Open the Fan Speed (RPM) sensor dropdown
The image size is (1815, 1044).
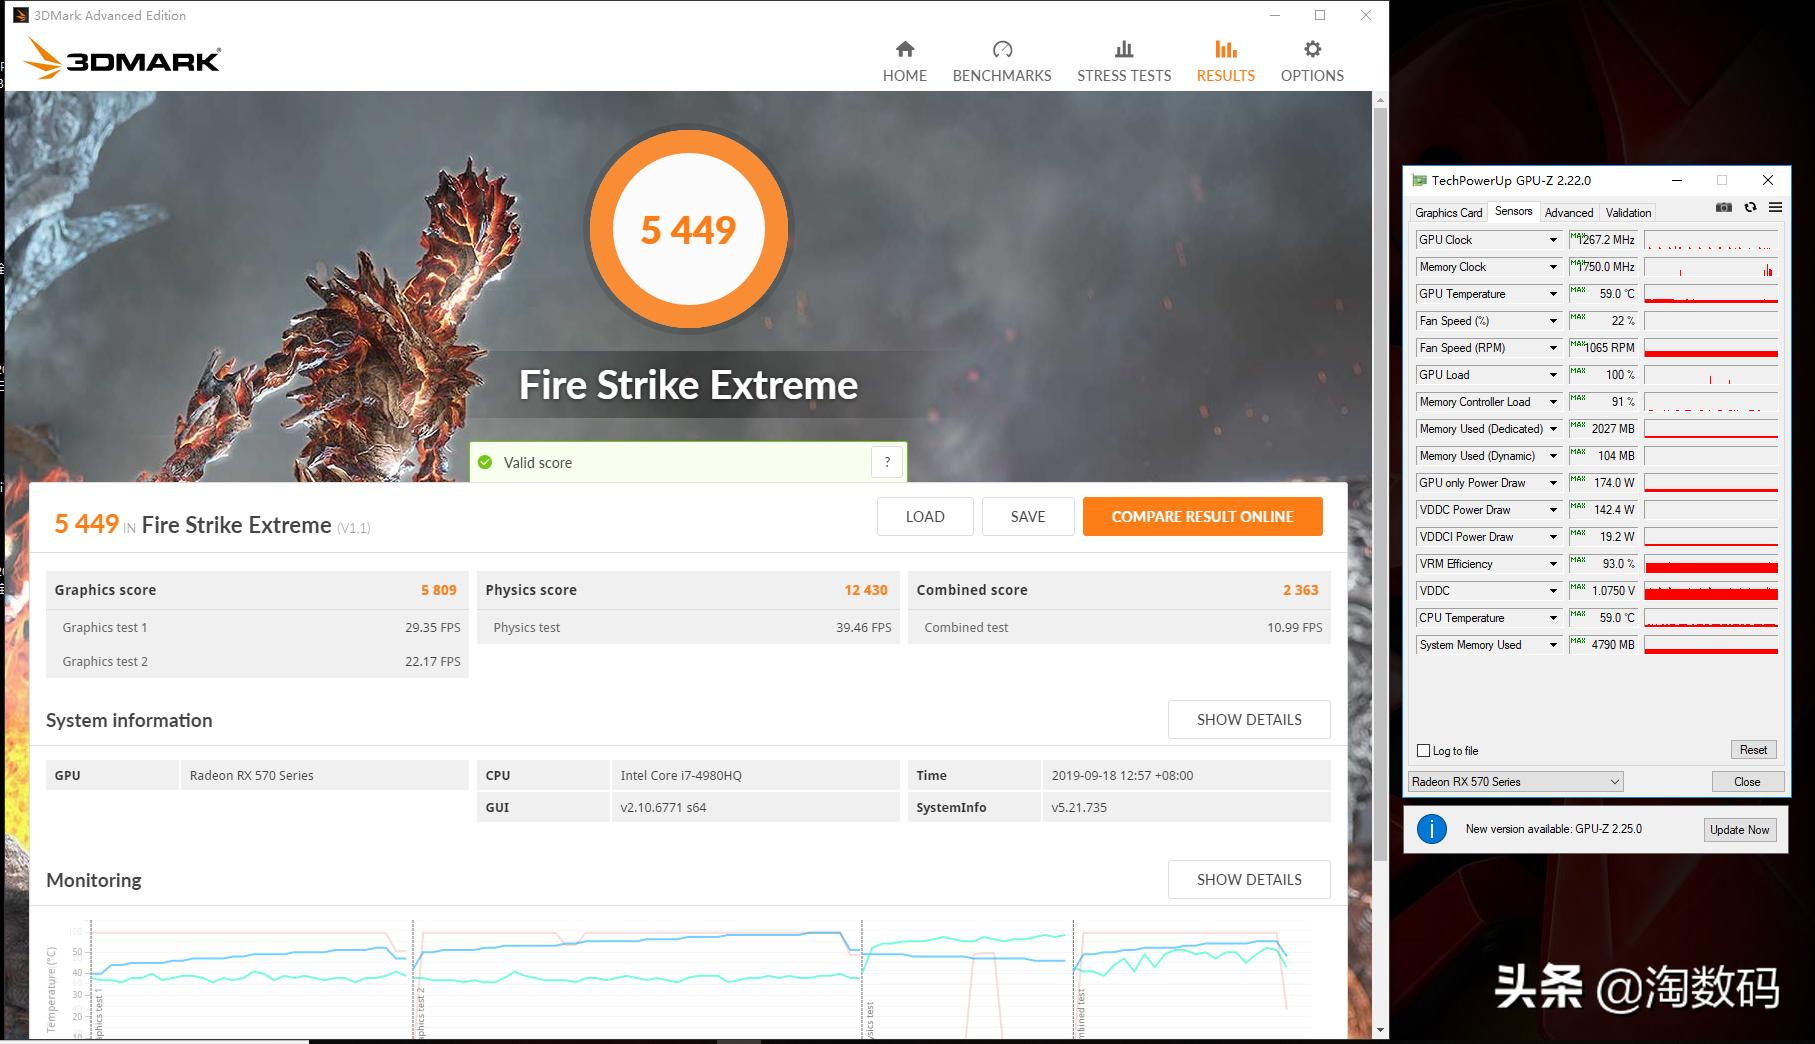(1553, 348)
